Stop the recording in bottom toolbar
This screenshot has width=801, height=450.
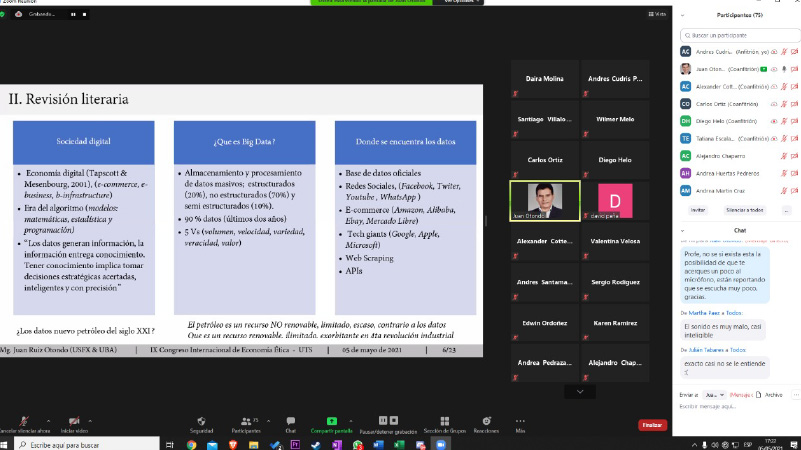coord(394,420)
